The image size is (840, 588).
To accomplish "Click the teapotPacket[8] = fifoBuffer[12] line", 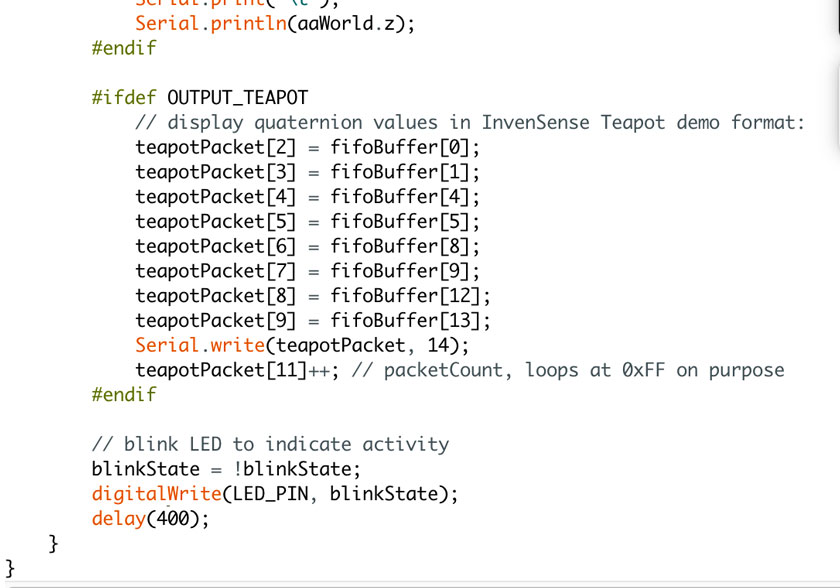I will [x=313, y=296].
